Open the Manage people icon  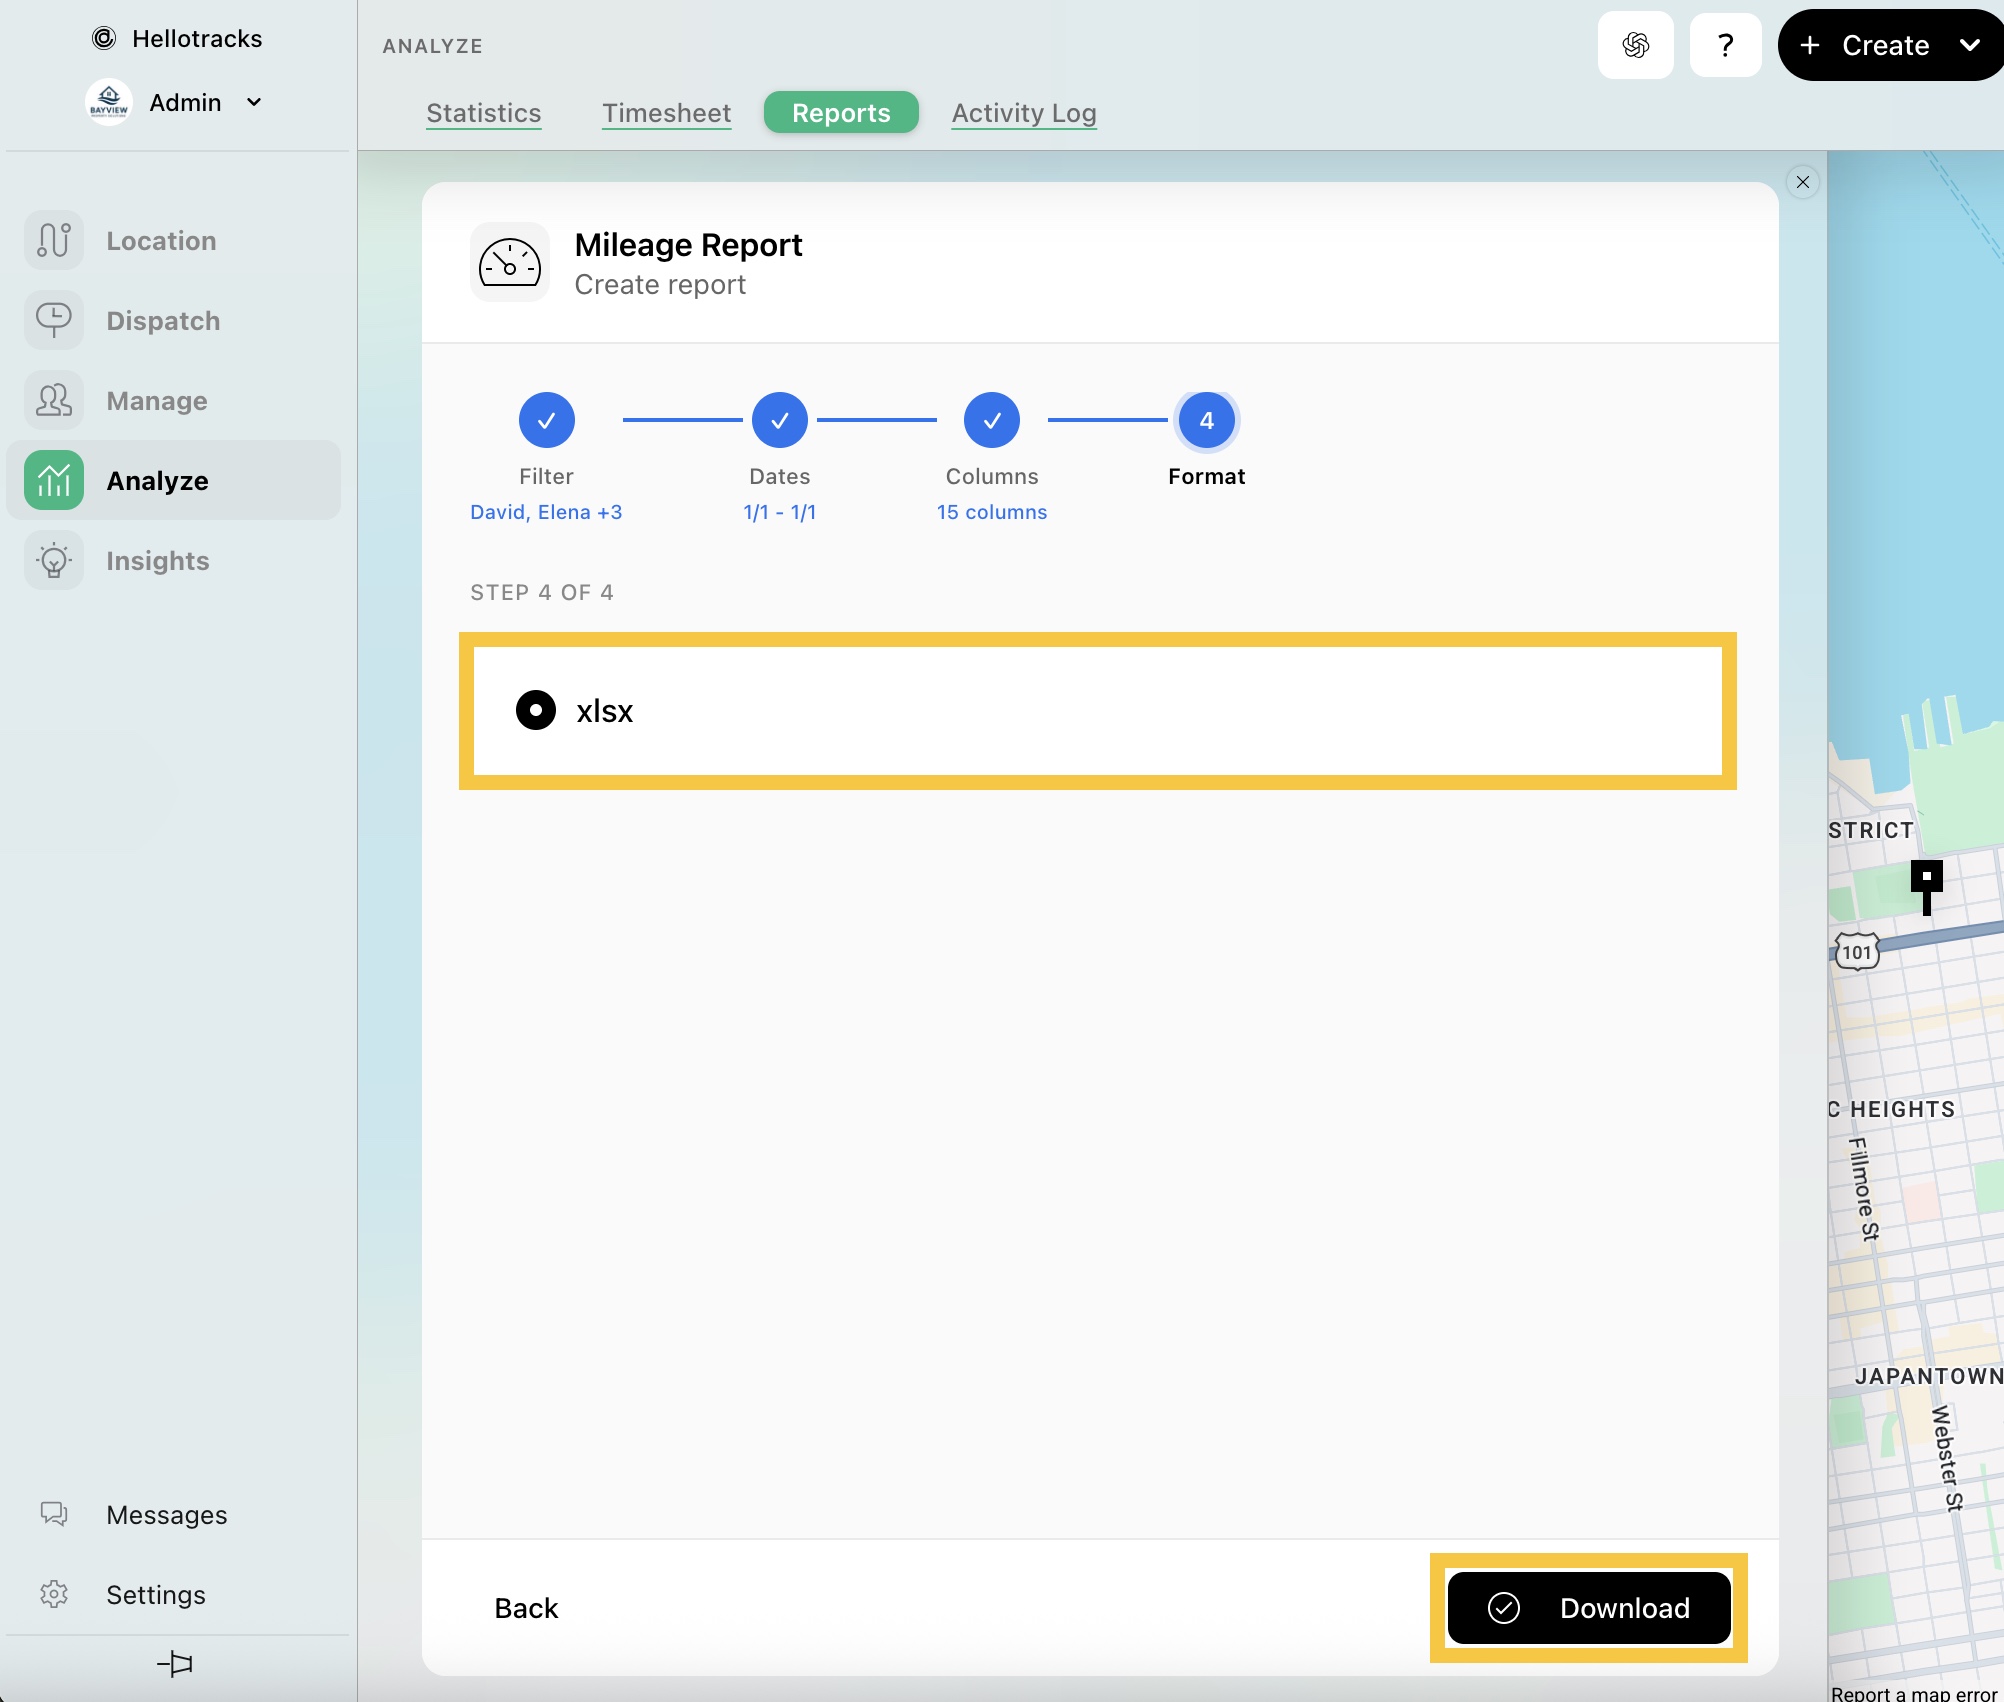click(54, 401)
